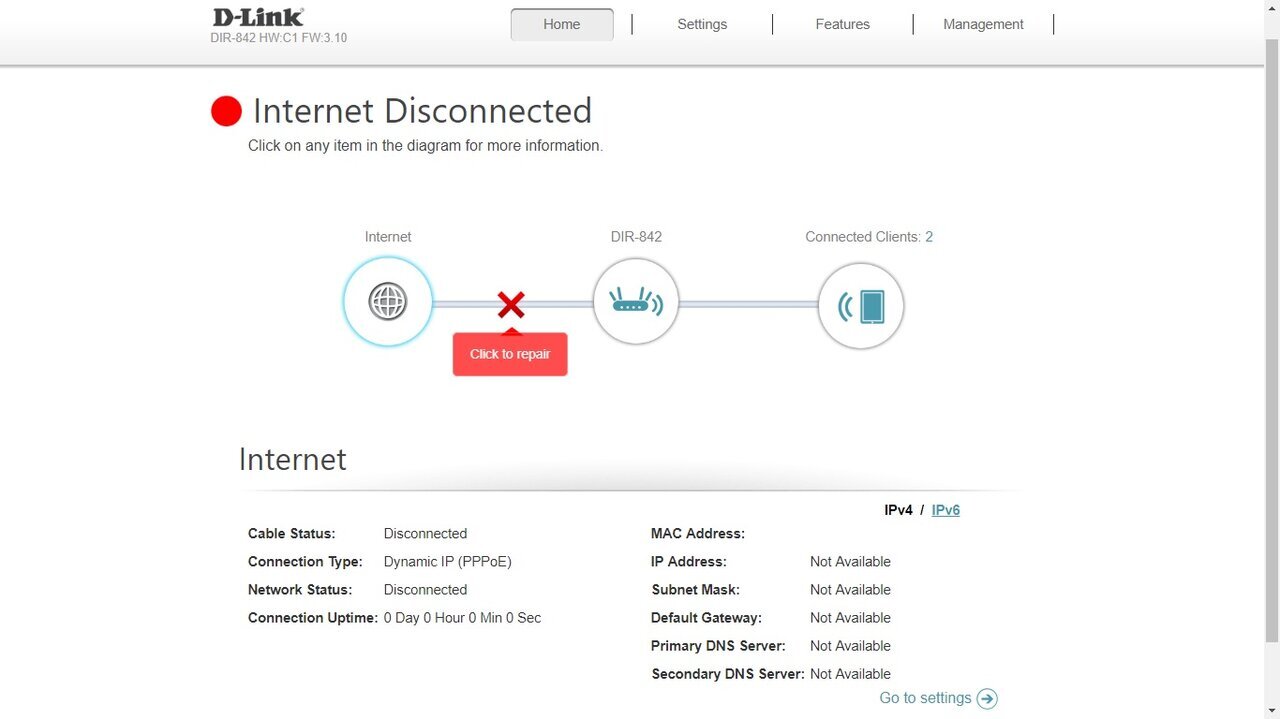Screen dimensions: 1280x719
Task: Switch to the IPv6 view
Action: pos(946,510)
